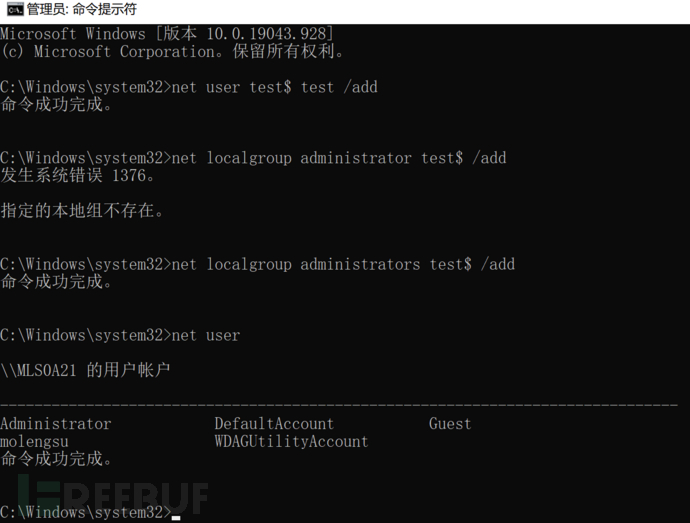Click the Microsoft Corporation copyright line
This screenshot has width=690, height=523.
172,51
